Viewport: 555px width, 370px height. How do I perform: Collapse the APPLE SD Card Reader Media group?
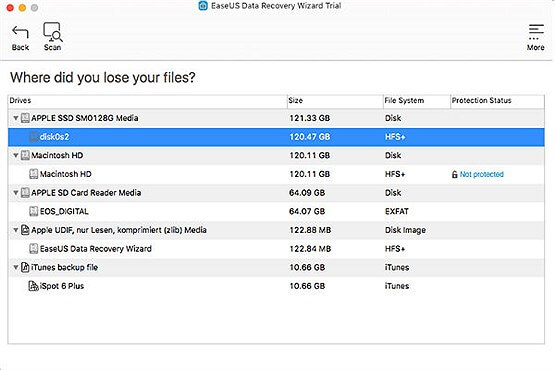16,193
